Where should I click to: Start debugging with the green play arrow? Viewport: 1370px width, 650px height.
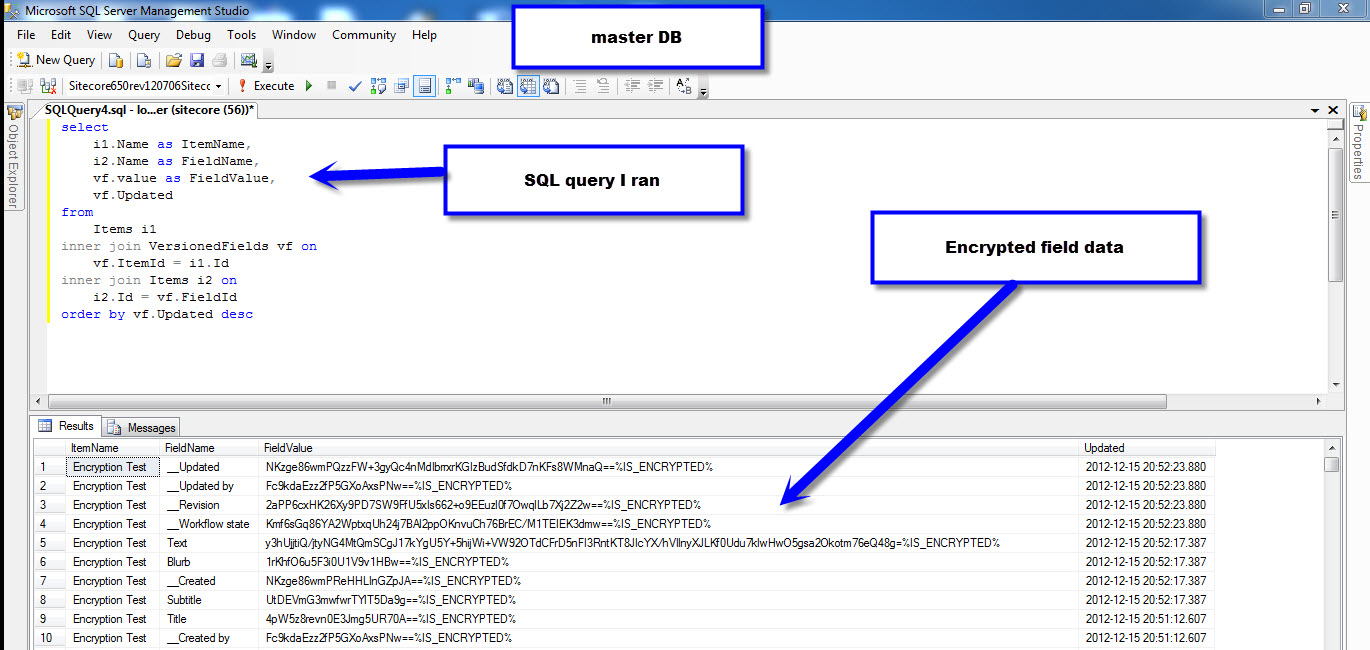click(309, 86)
